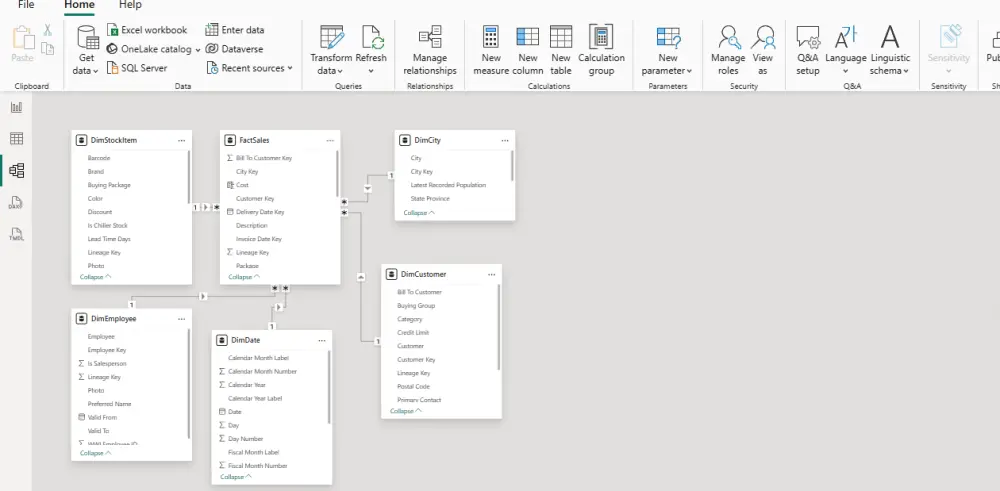The image size is (1000, 491).
Task: Collapse the DimEmployee table
Action: [x=96, y=453]
